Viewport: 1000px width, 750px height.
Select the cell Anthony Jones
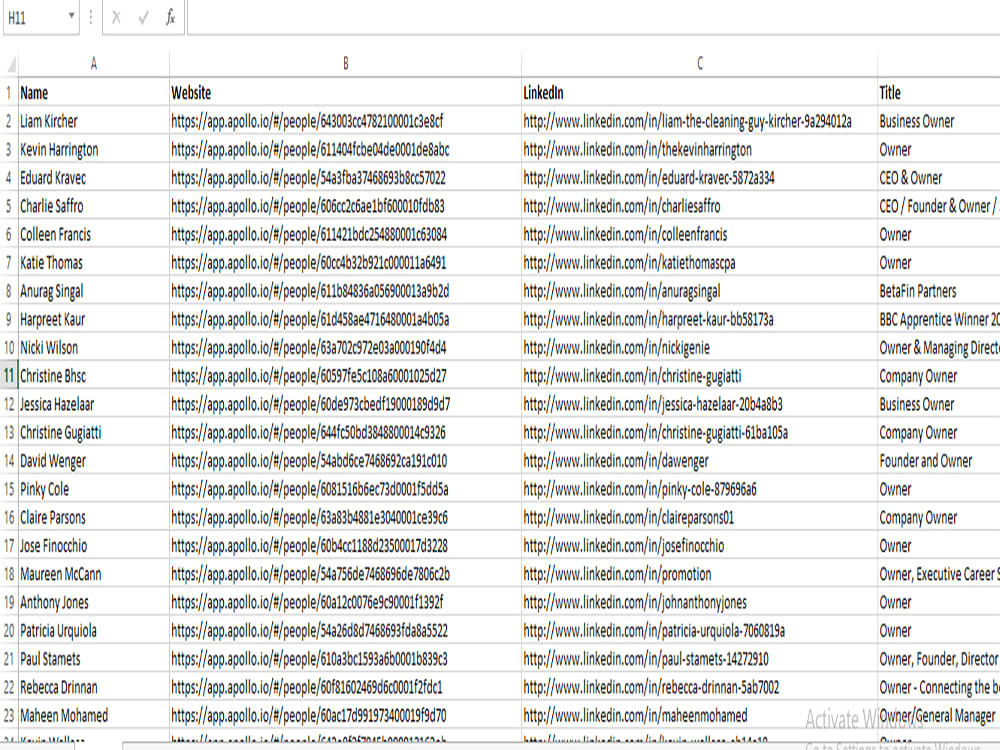coord(94,602)
